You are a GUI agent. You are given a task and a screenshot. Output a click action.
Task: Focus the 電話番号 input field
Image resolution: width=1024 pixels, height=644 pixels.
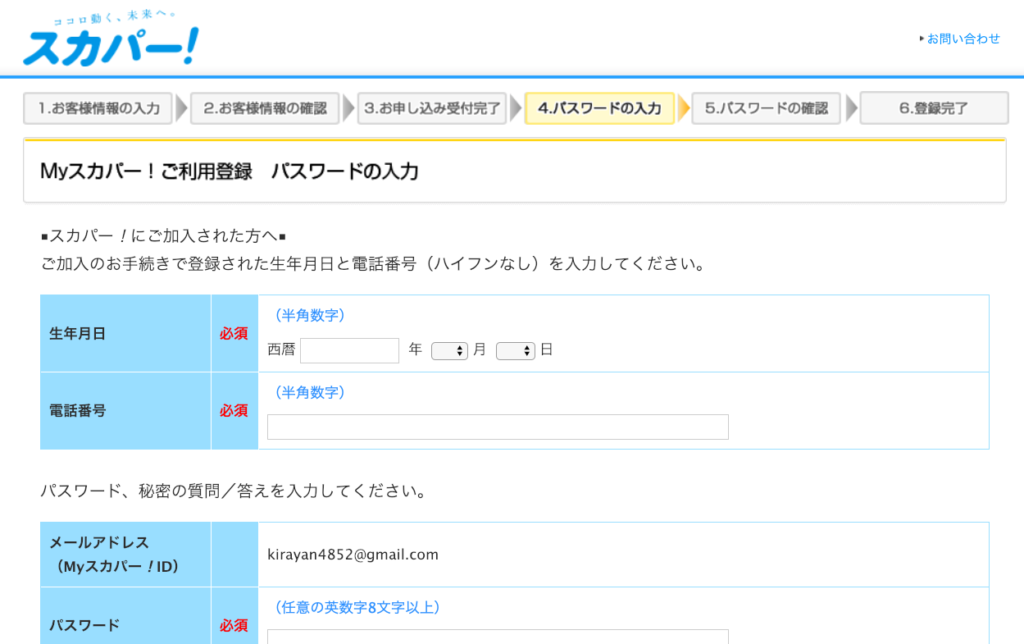tap(498, 427)
